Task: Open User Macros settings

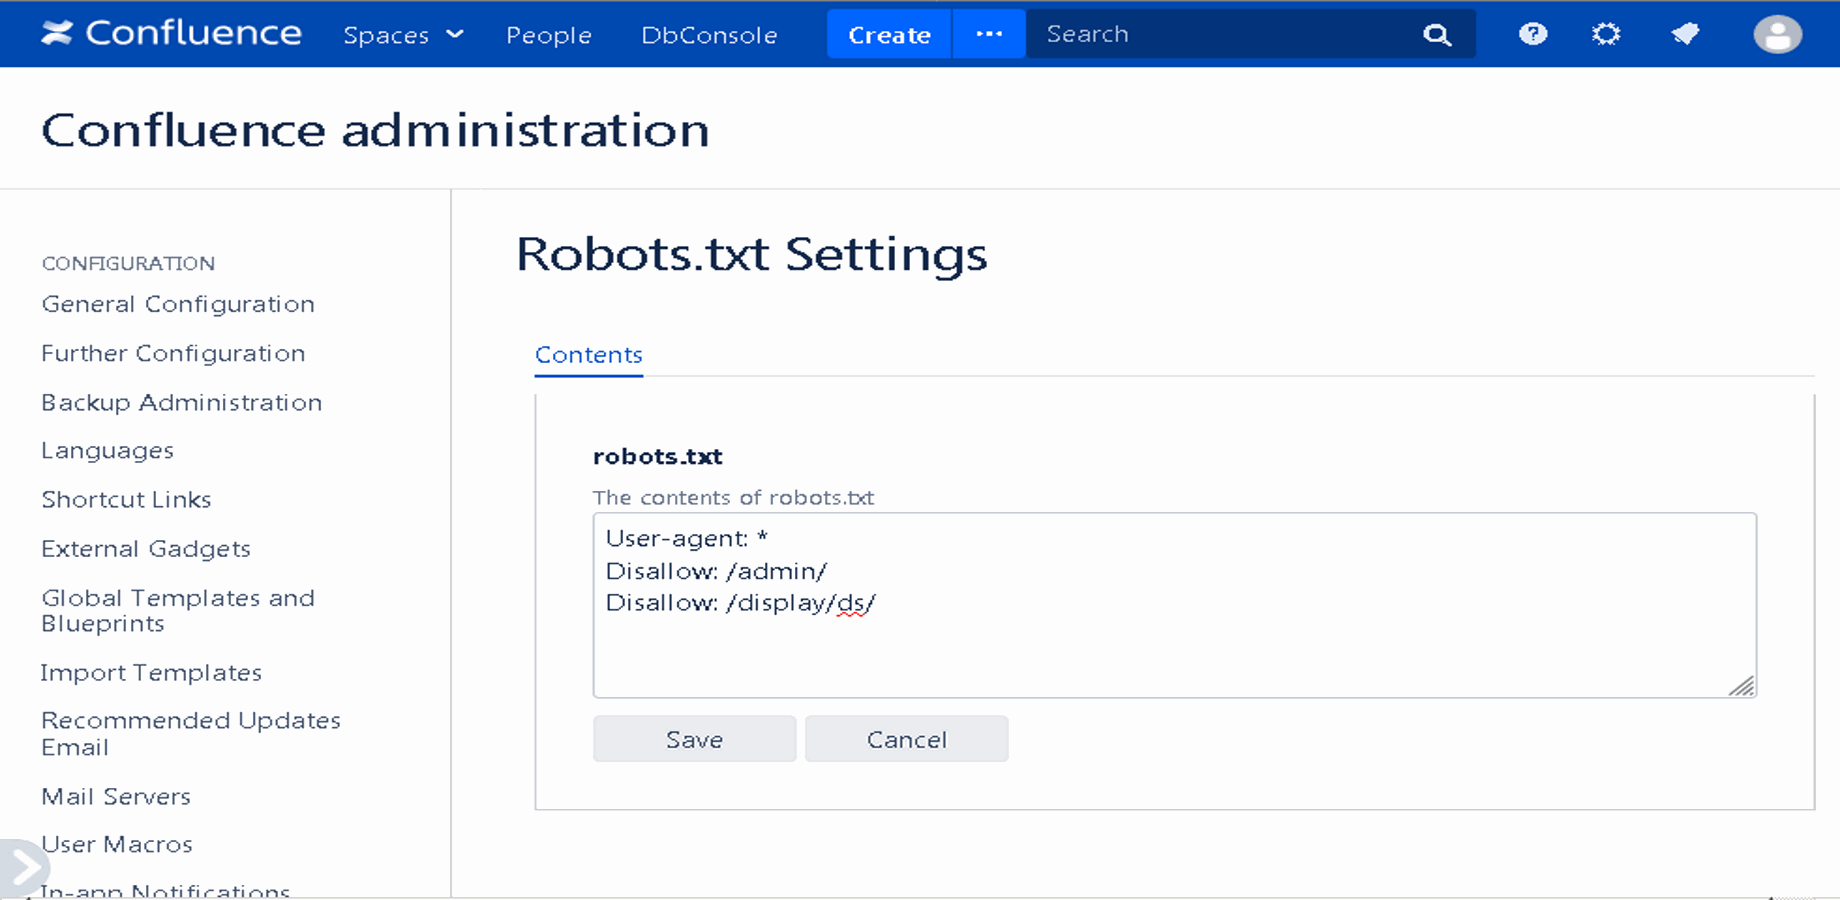Action: click(117, 844)
